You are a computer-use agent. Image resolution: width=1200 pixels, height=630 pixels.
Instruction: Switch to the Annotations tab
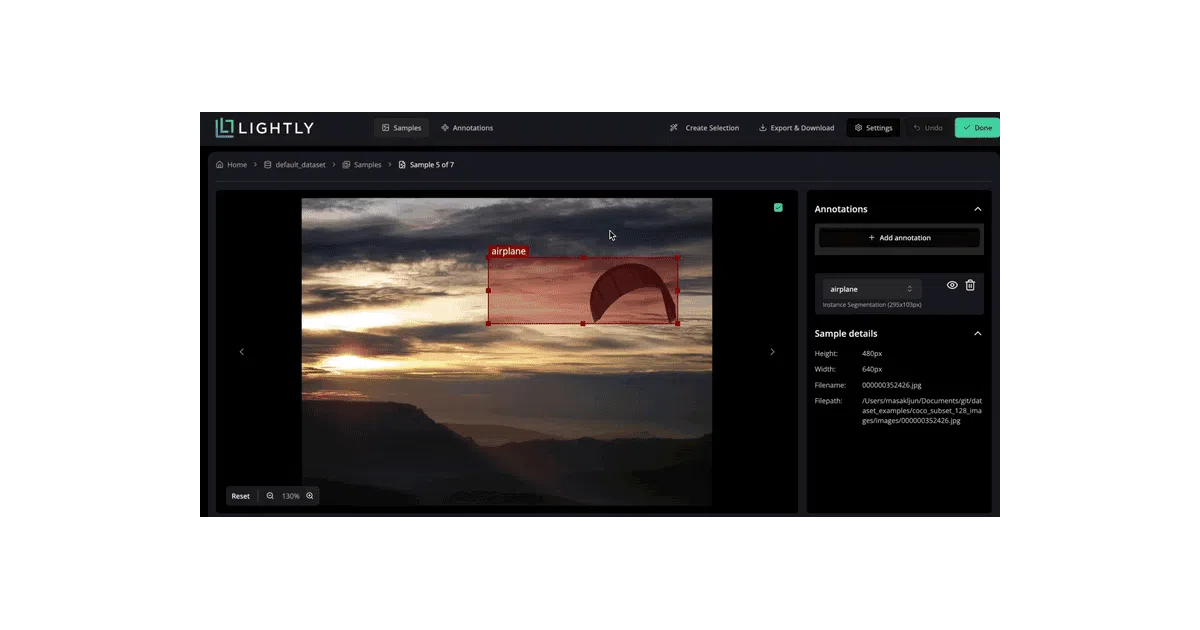tap(467, 128)
